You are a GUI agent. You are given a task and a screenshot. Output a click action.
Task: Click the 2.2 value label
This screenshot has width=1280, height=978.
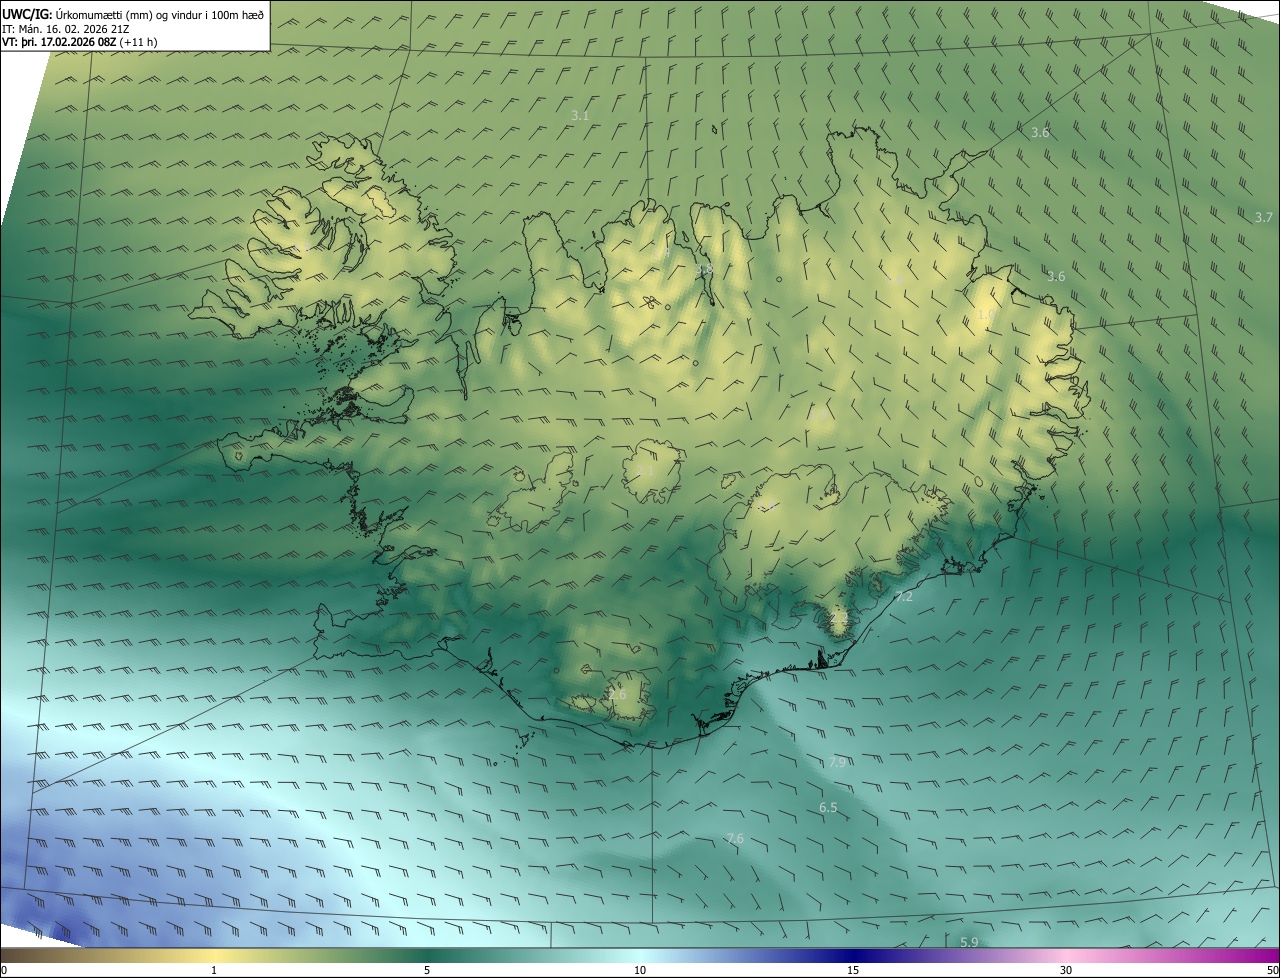[838, 618]
